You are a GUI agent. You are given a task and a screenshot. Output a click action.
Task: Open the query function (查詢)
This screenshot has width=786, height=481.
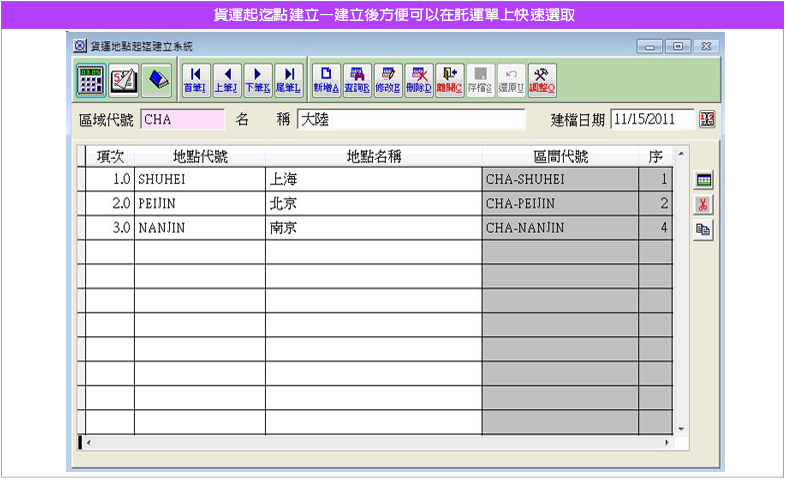tap(357, 79)
